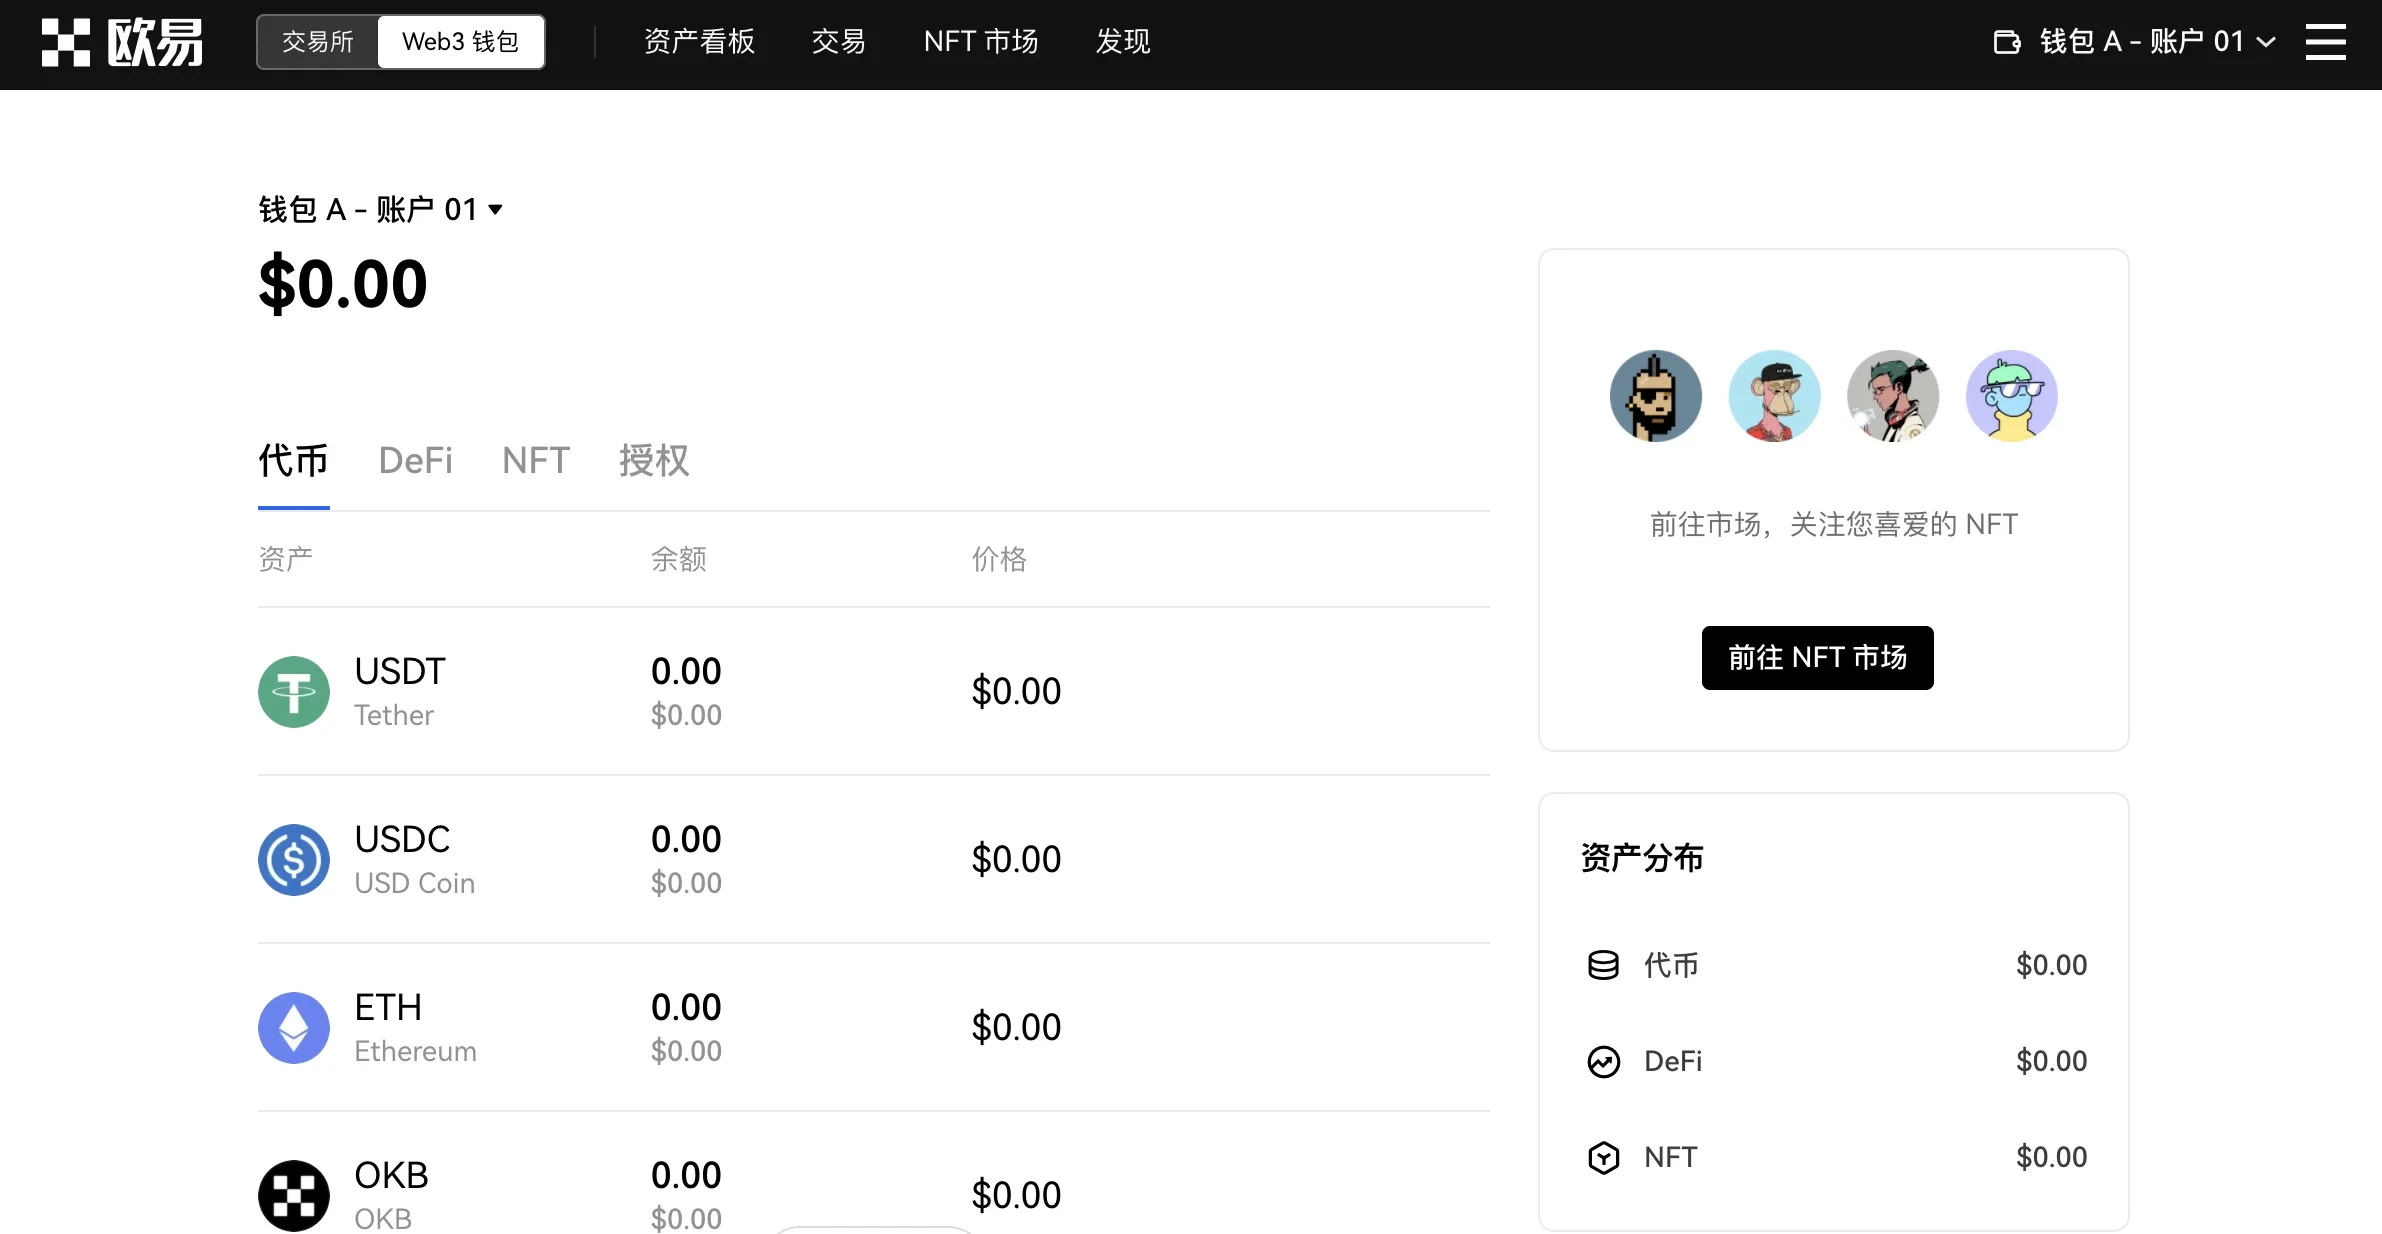Screen dimensions: 2382x1234
Task: Click the 代币 icon in 资产分布 panel
Action: tap(1604, 964)
